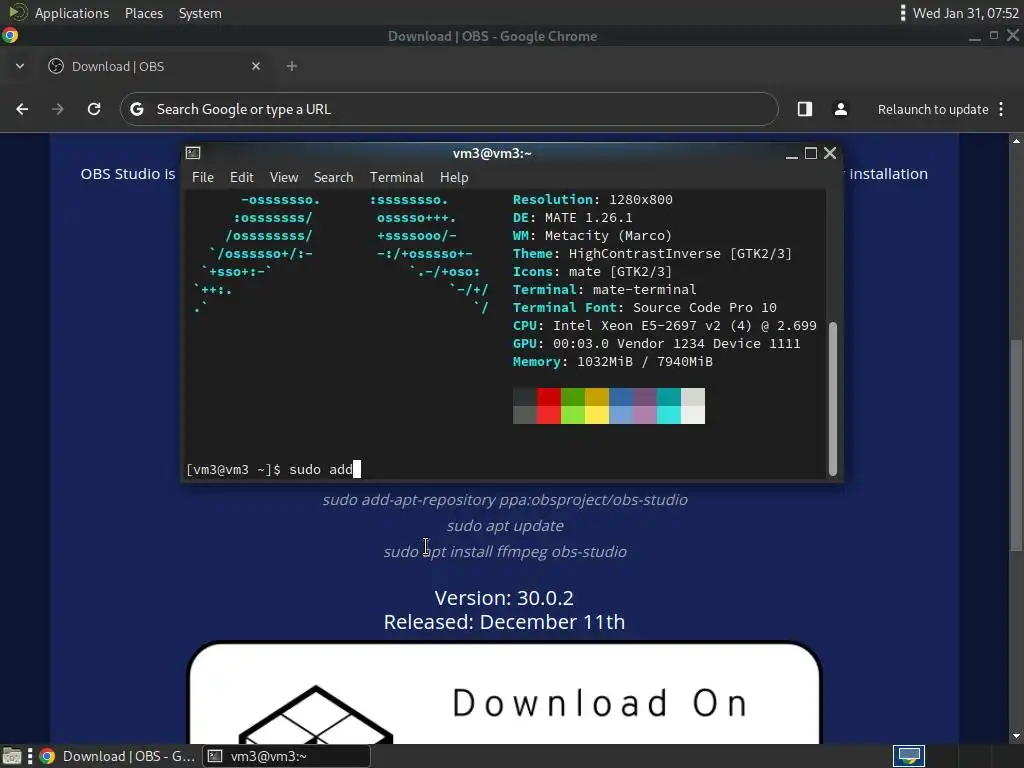Click the Google icon in address bar
Screen dimensions: 1024x768
coord(136,109)
